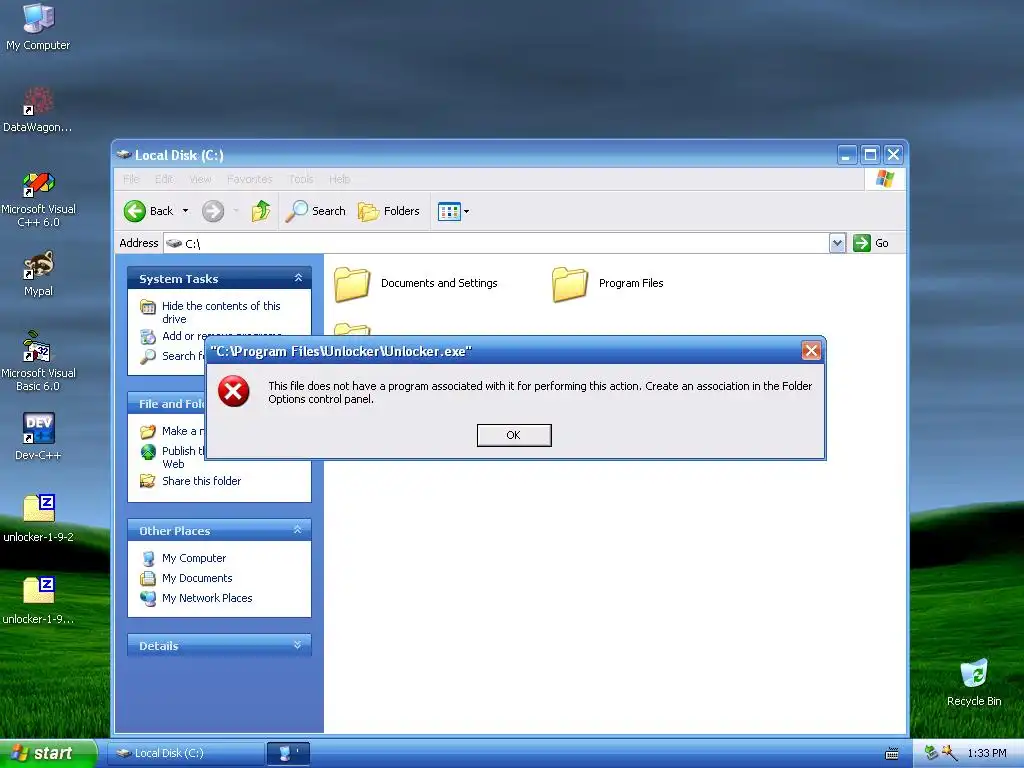Image resolution: width=1024 pixels, height=768 pixels.
Task: Open My Network Places link
Action: 207,598
